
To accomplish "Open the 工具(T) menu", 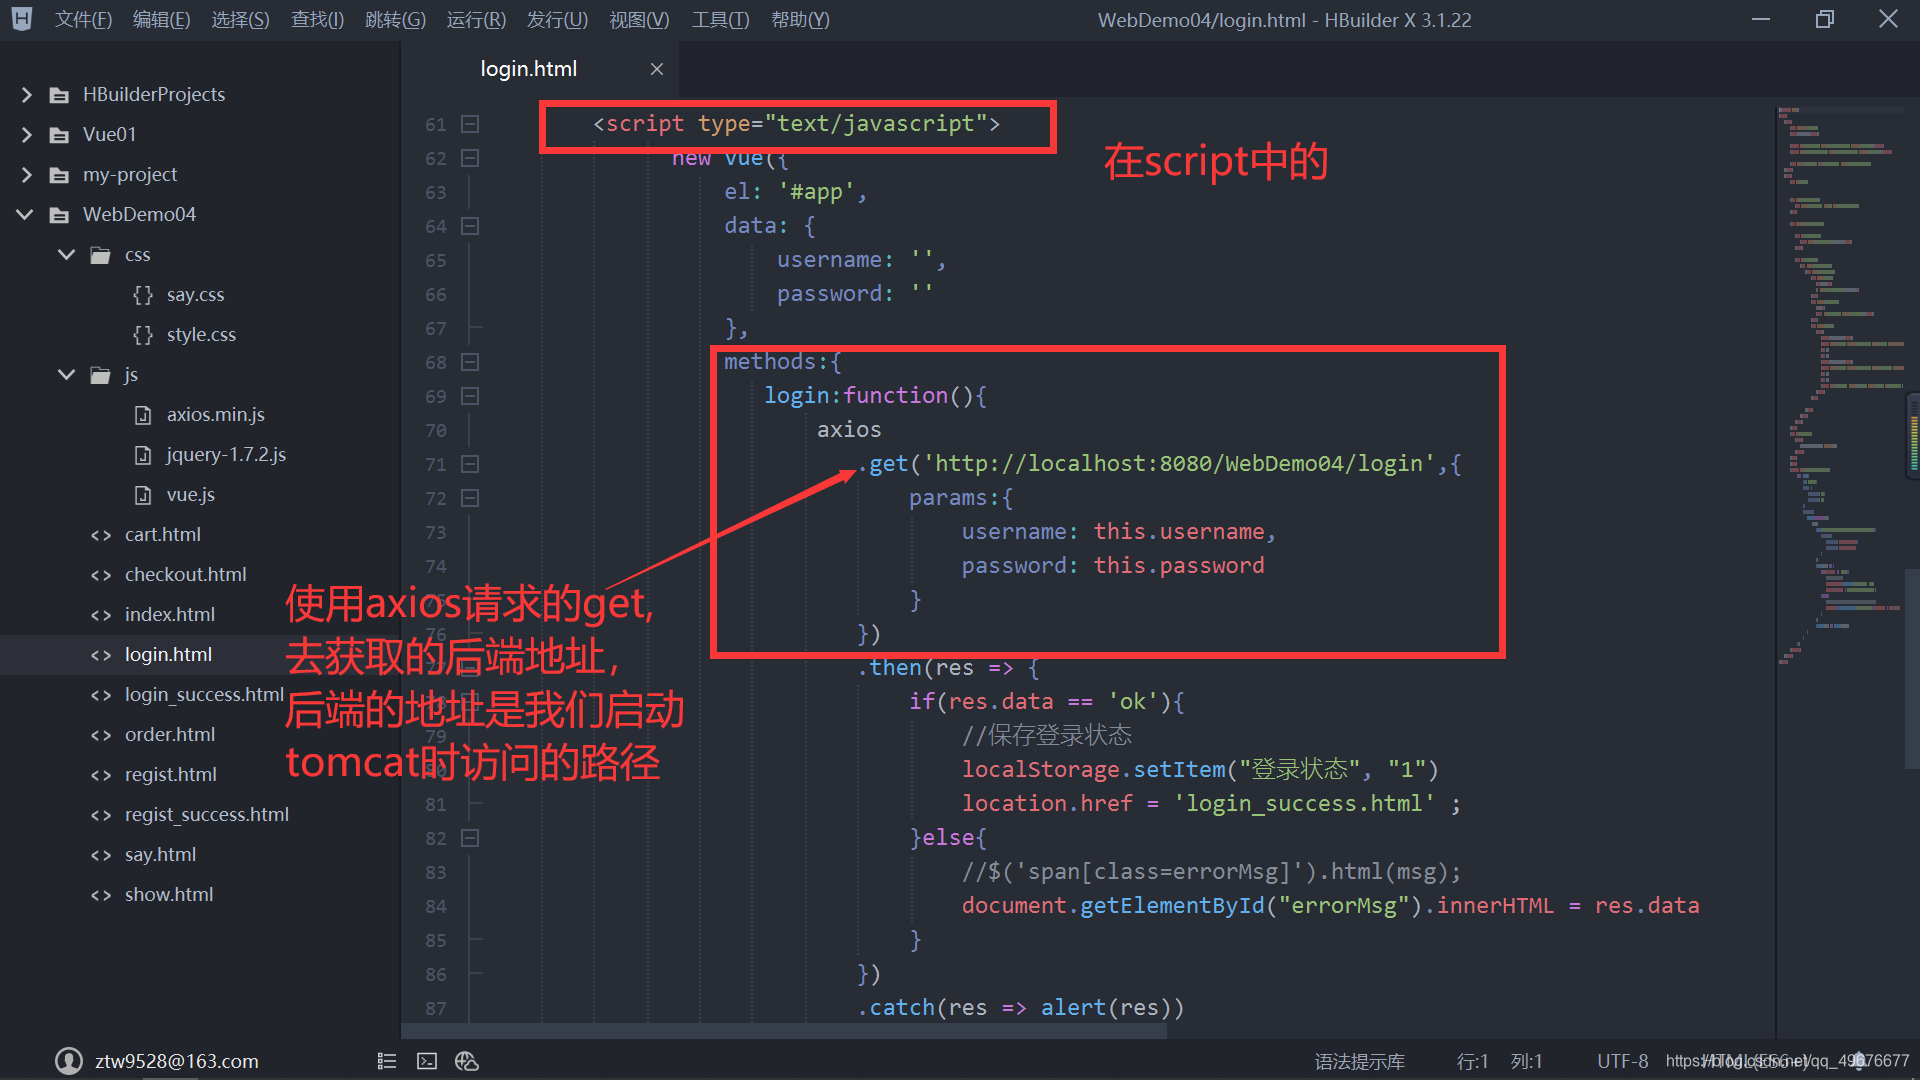I will tap(720, 20).
